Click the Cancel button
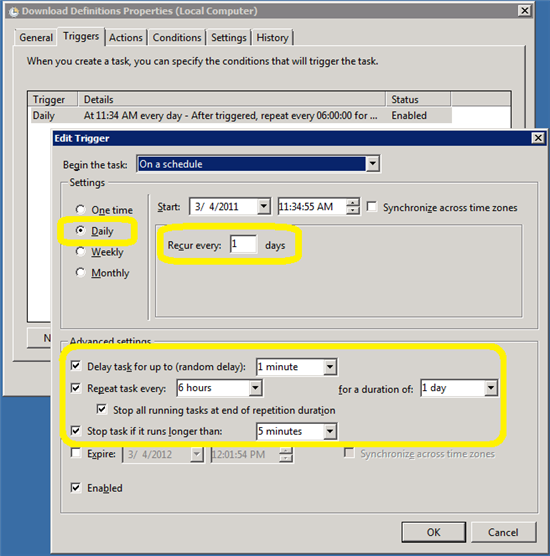Screen dimensions: 550x556 point(503,532)
